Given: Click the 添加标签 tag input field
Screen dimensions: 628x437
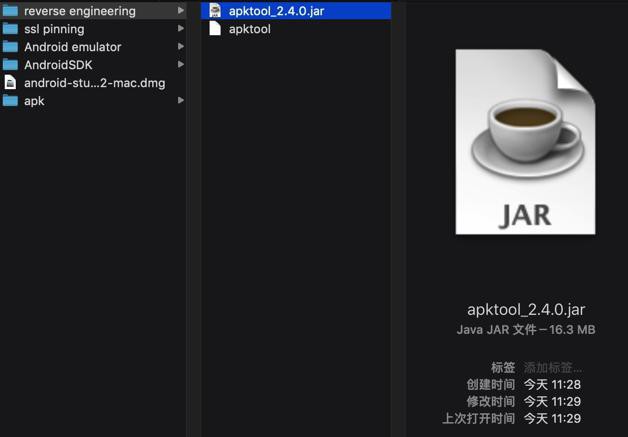Looking at the screenshot, I should [553, 367].
